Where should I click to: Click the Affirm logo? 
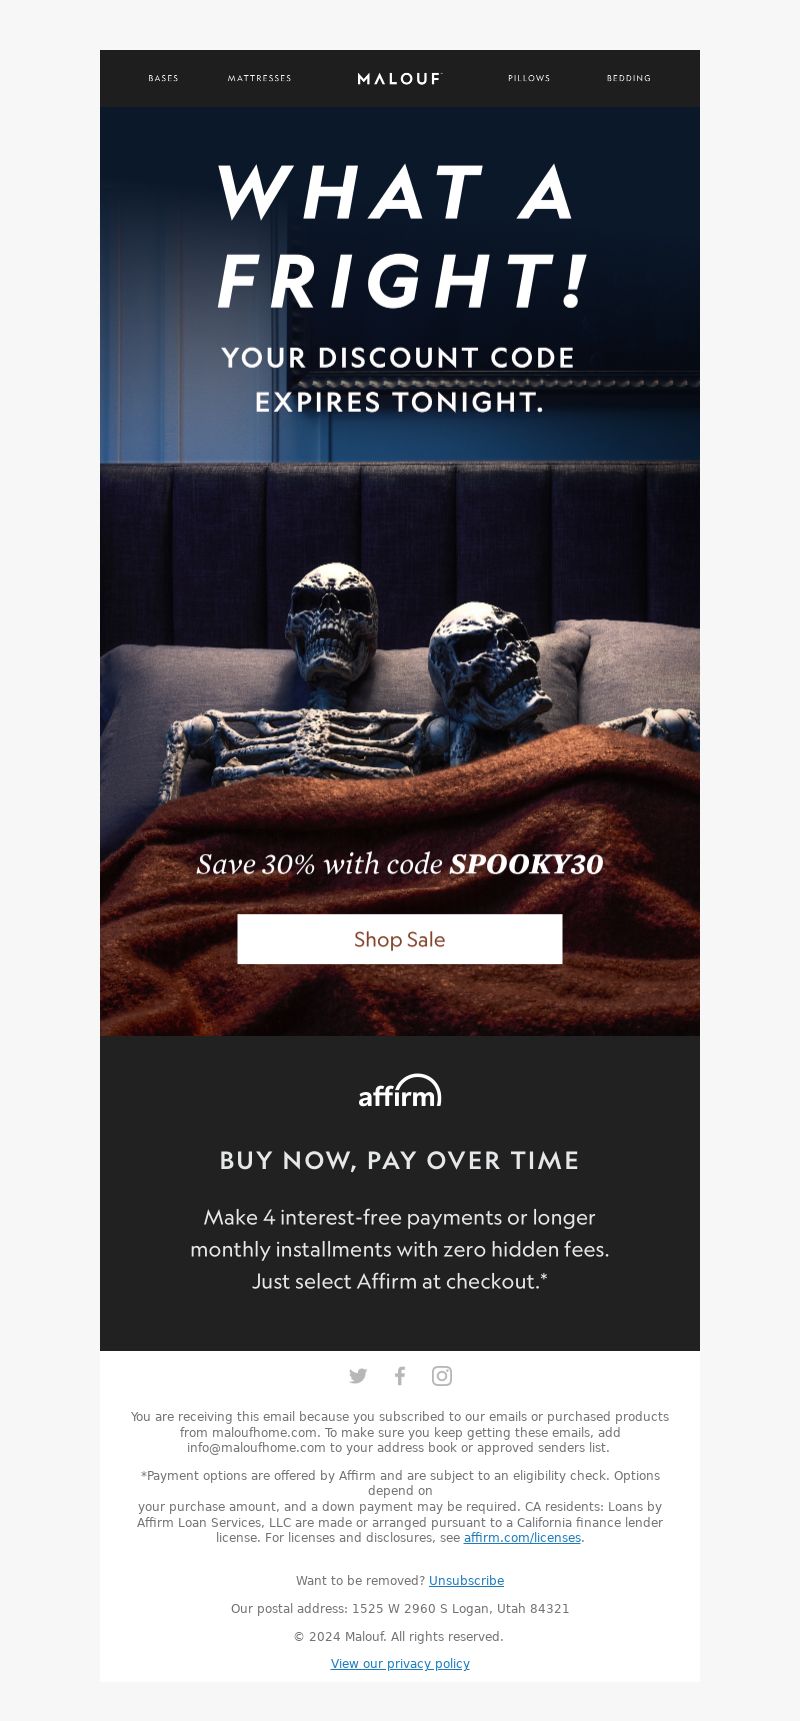400,1091
